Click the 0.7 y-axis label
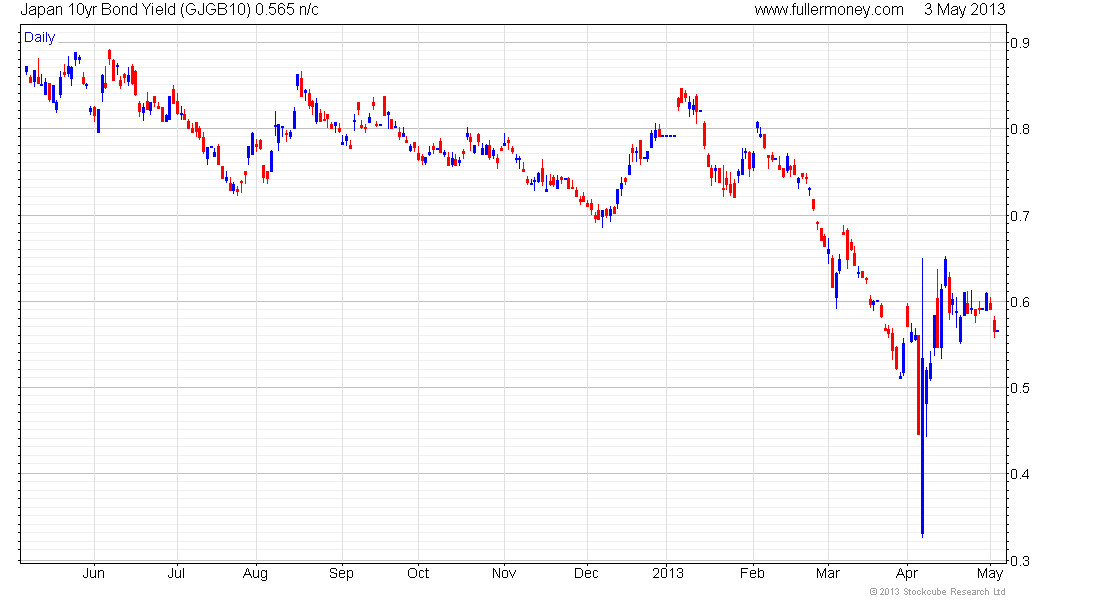Viewport: 1100px width, 600px height. 1020,215
